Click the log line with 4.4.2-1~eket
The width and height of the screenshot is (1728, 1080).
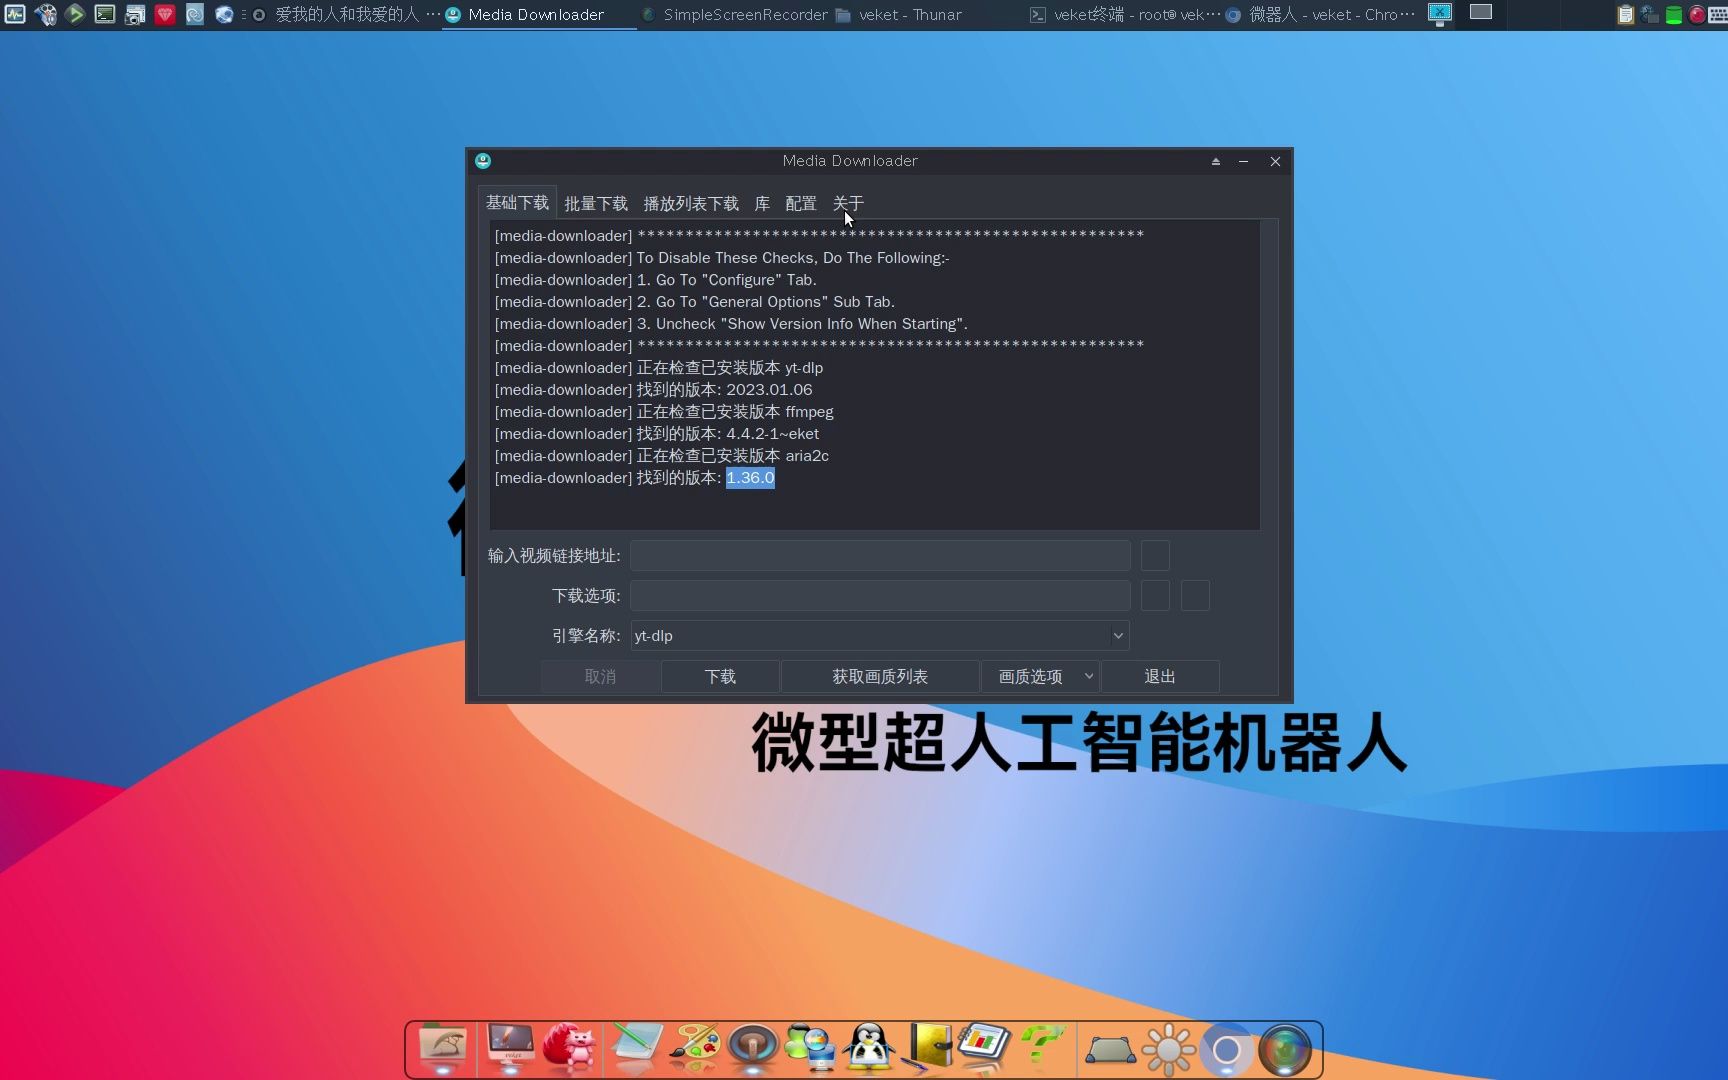(656, 434)
